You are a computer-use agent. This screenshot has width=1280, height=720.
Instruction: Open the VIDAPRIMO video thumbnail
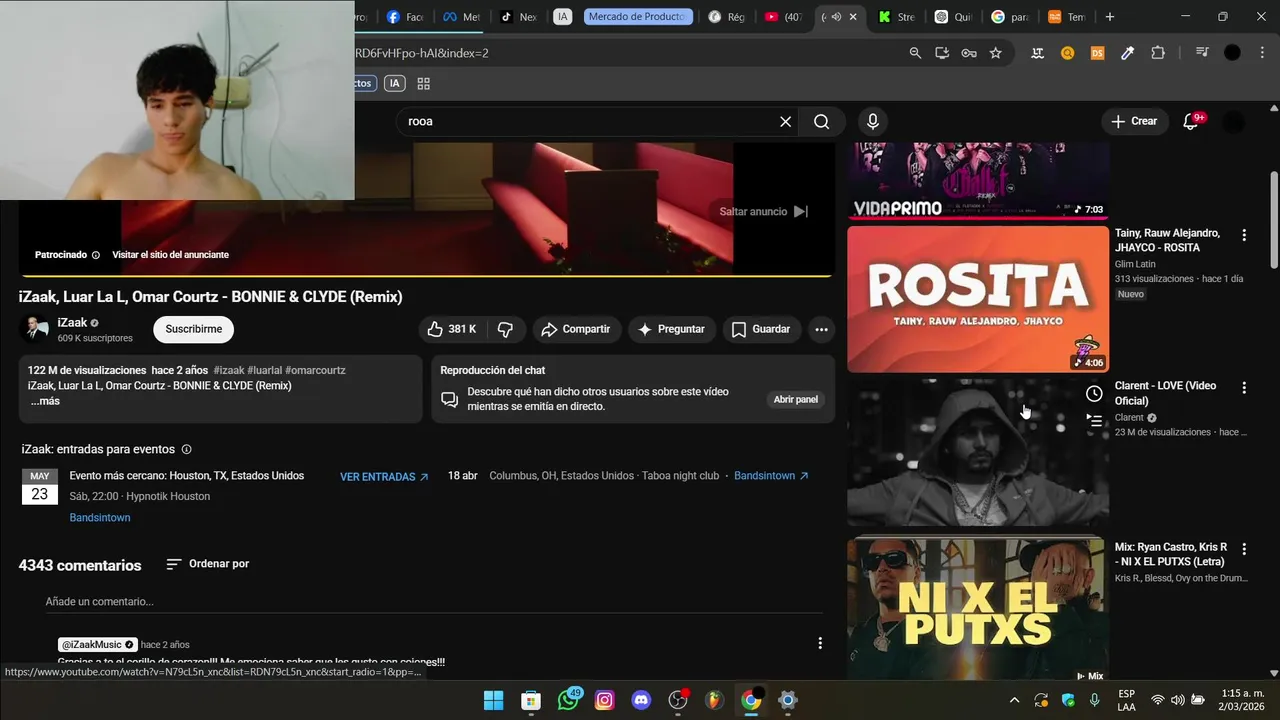(978, 181)
